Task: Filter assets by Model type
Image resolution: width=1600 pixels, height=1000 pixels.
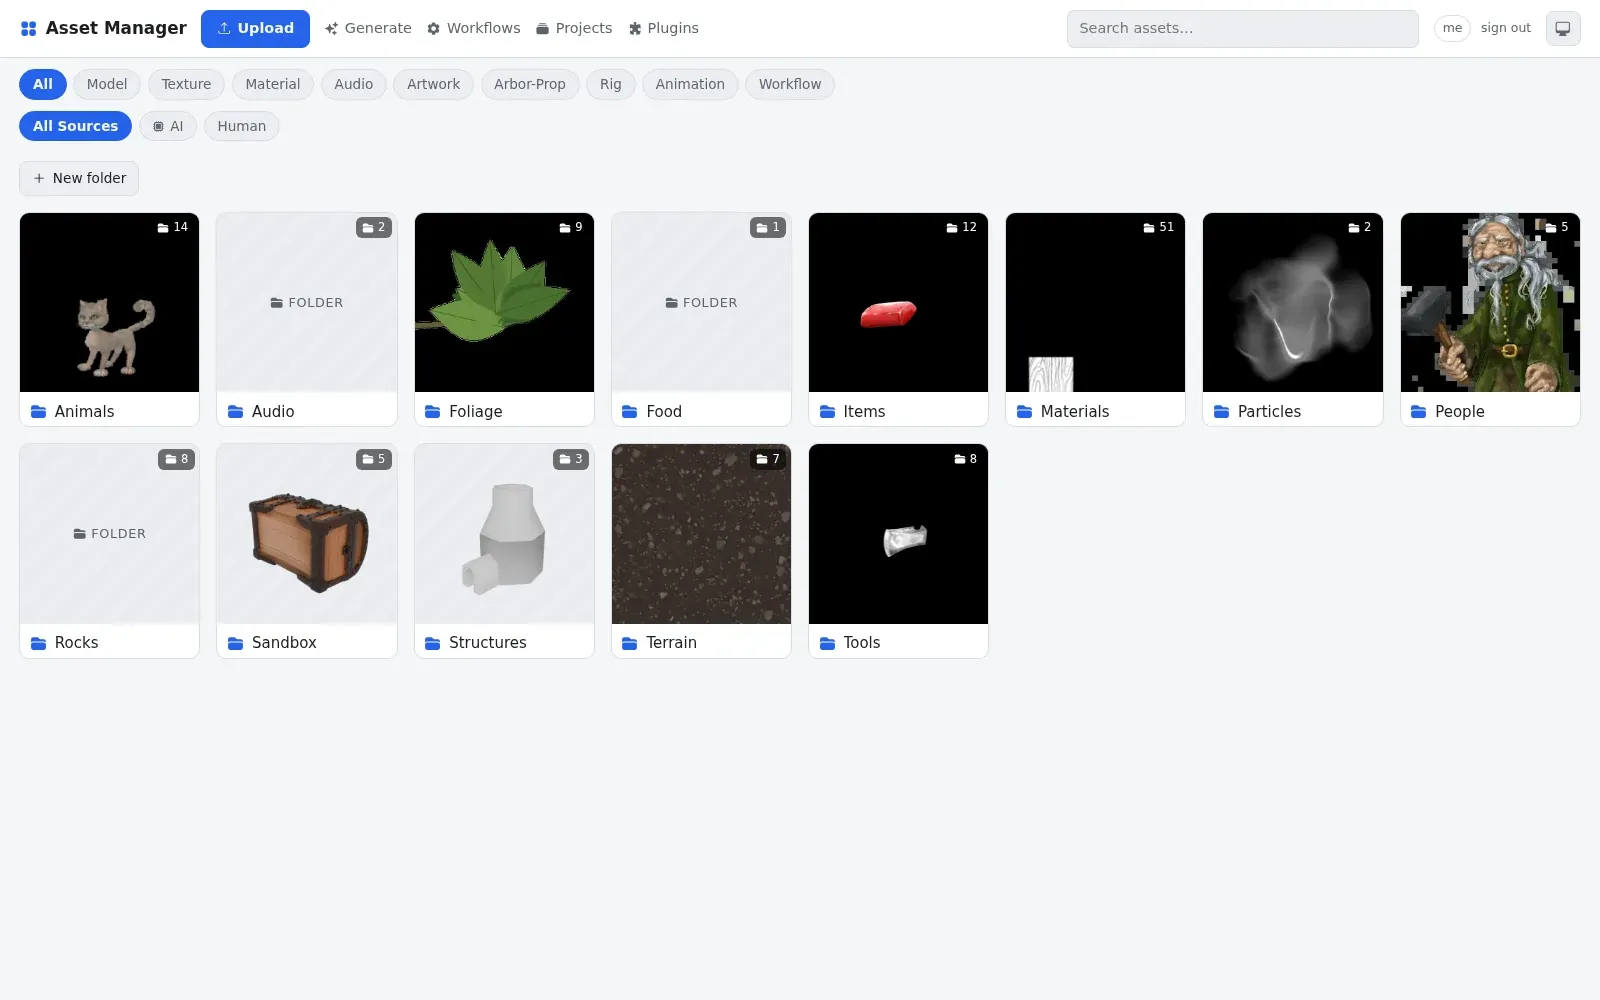Action: (x=107, y=84)
